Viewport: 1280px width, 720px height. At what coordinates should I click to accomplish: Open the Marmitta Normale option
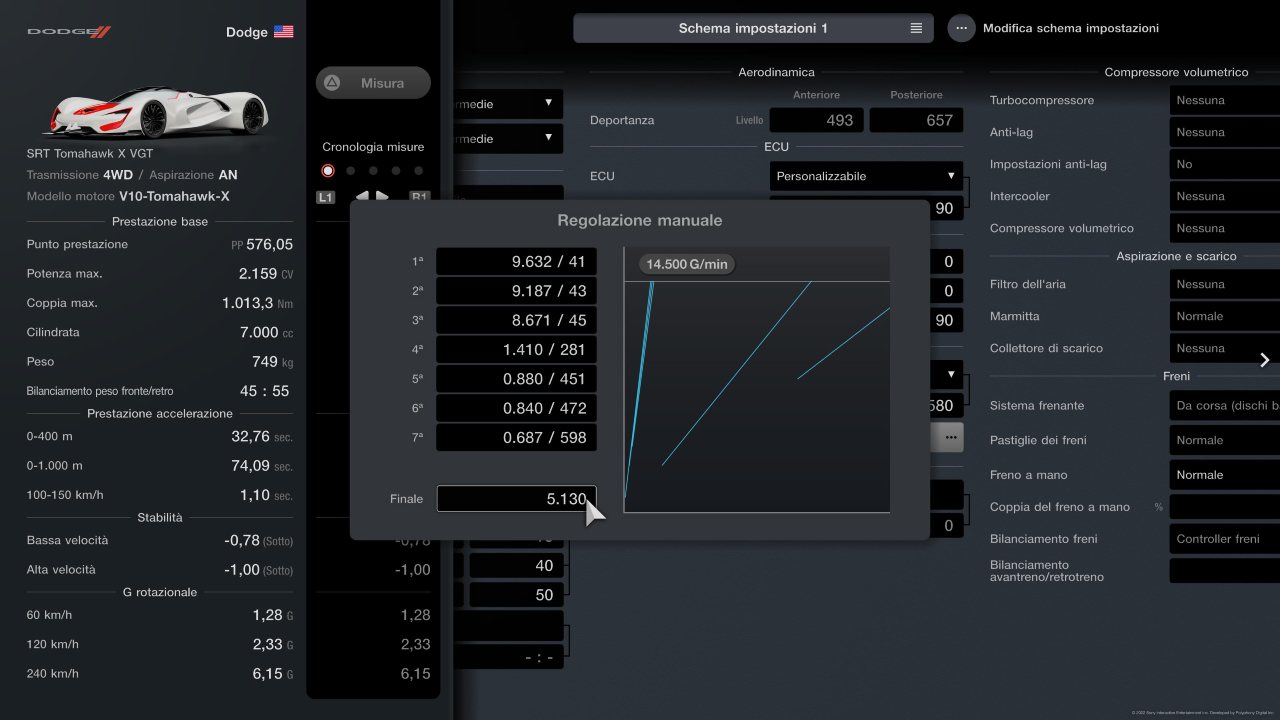[x=1225, y=316]
